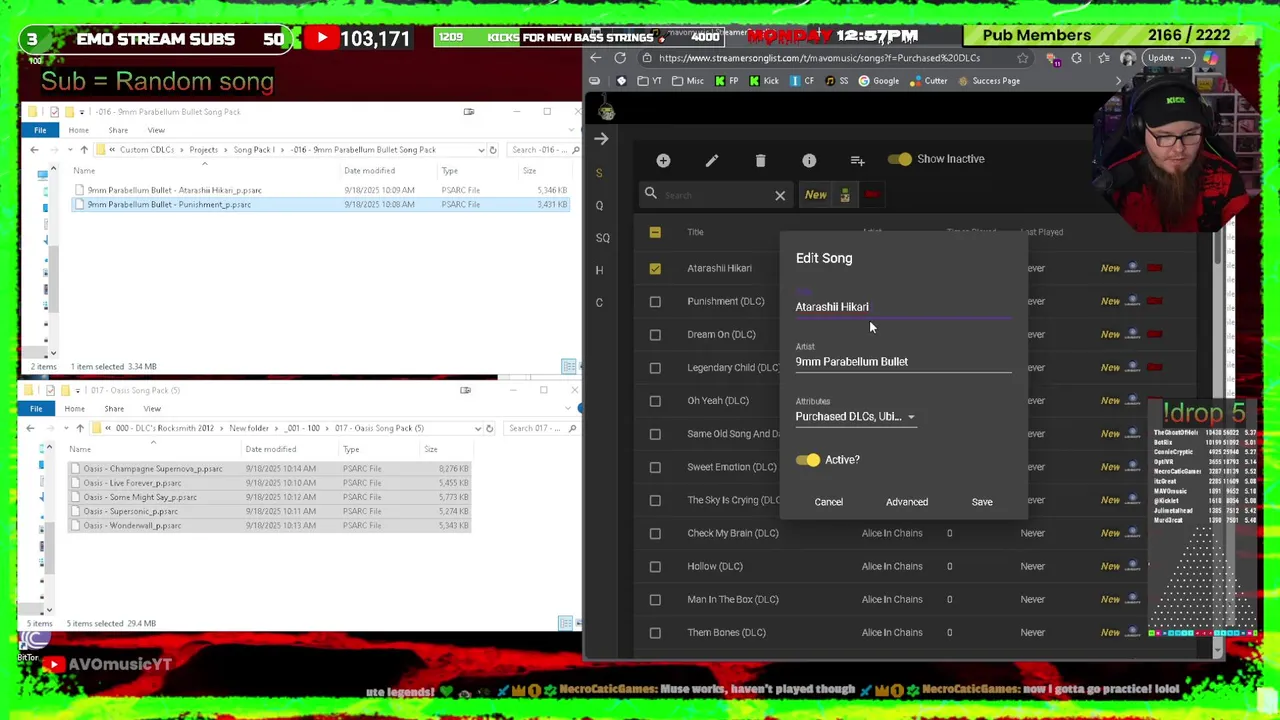Open the 'Home' tab in Oasis explorer
The height and width of the screenshot is (720, 1280).
[74, 408]
